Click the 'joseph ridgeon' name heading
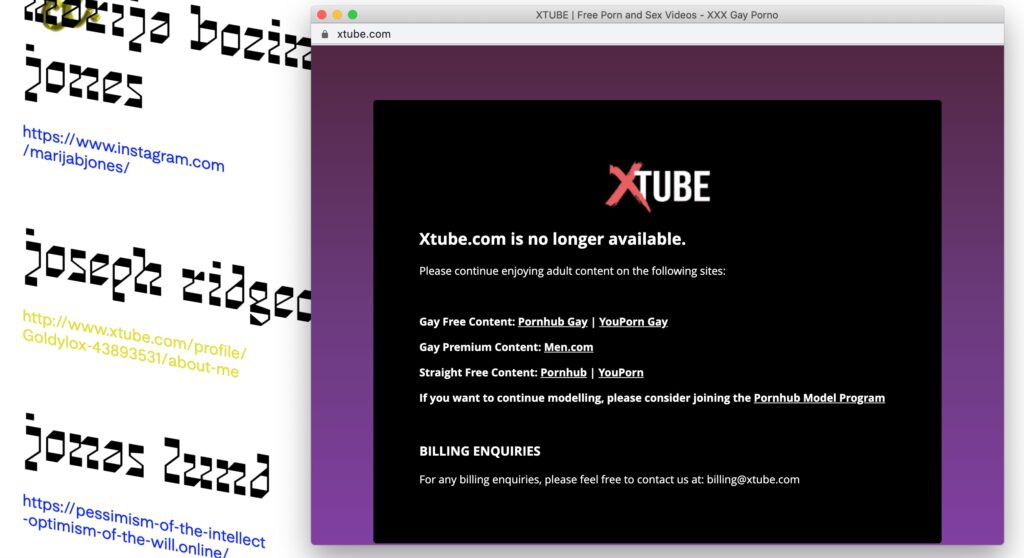The width and height of the screenshot is (1024, 558). click(167, 275)
